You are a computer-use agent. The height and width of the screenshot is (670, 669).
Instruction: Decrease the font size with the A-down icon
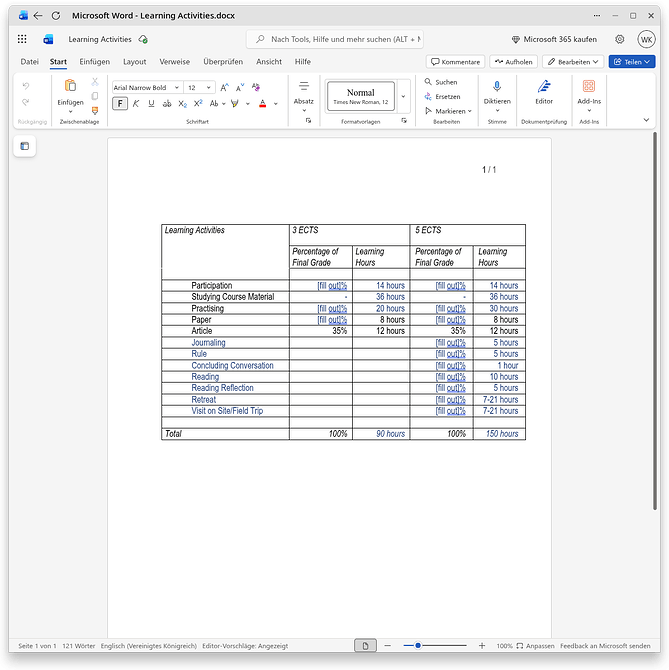pyautogui.click(x=240, y=88)
